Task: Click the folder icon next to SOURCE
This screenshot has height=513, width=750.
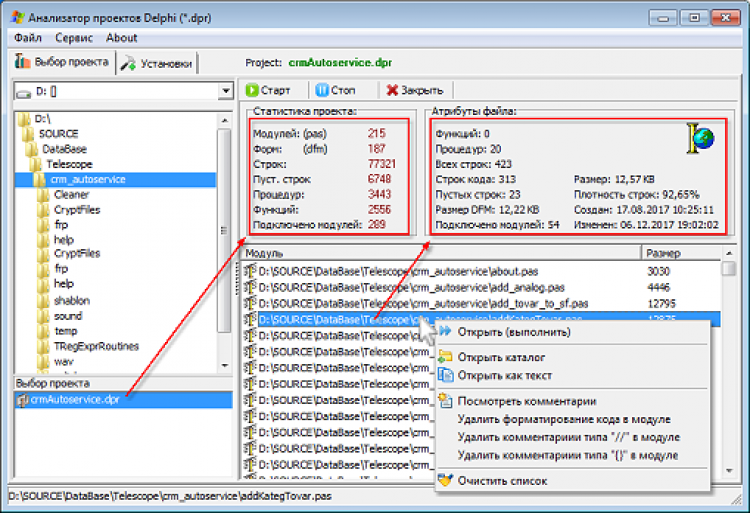Action: pyautogui.click(x=28, y=134)
